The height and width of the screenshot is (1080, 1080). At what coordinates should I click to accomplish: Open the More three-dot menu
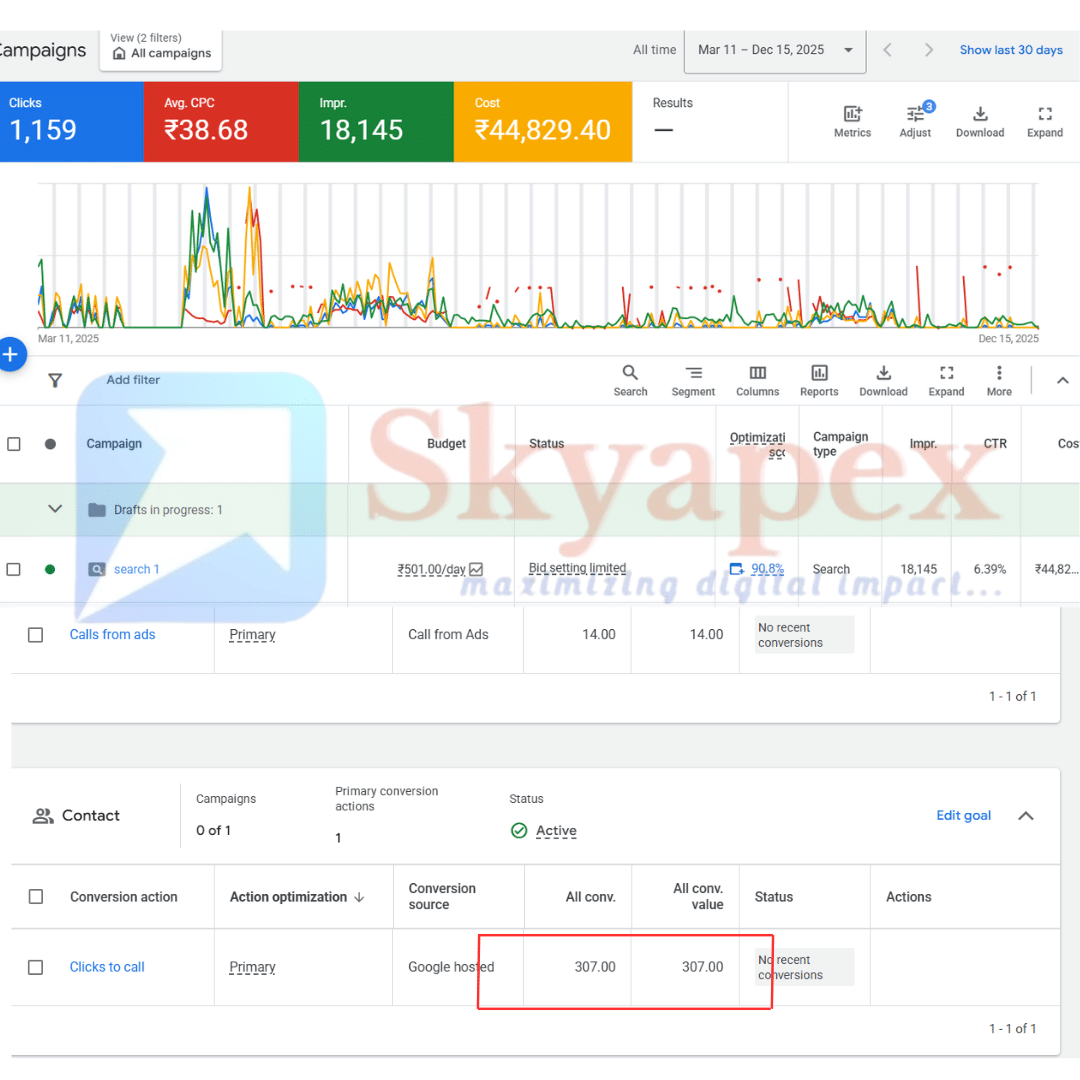[x=998, y=373]
